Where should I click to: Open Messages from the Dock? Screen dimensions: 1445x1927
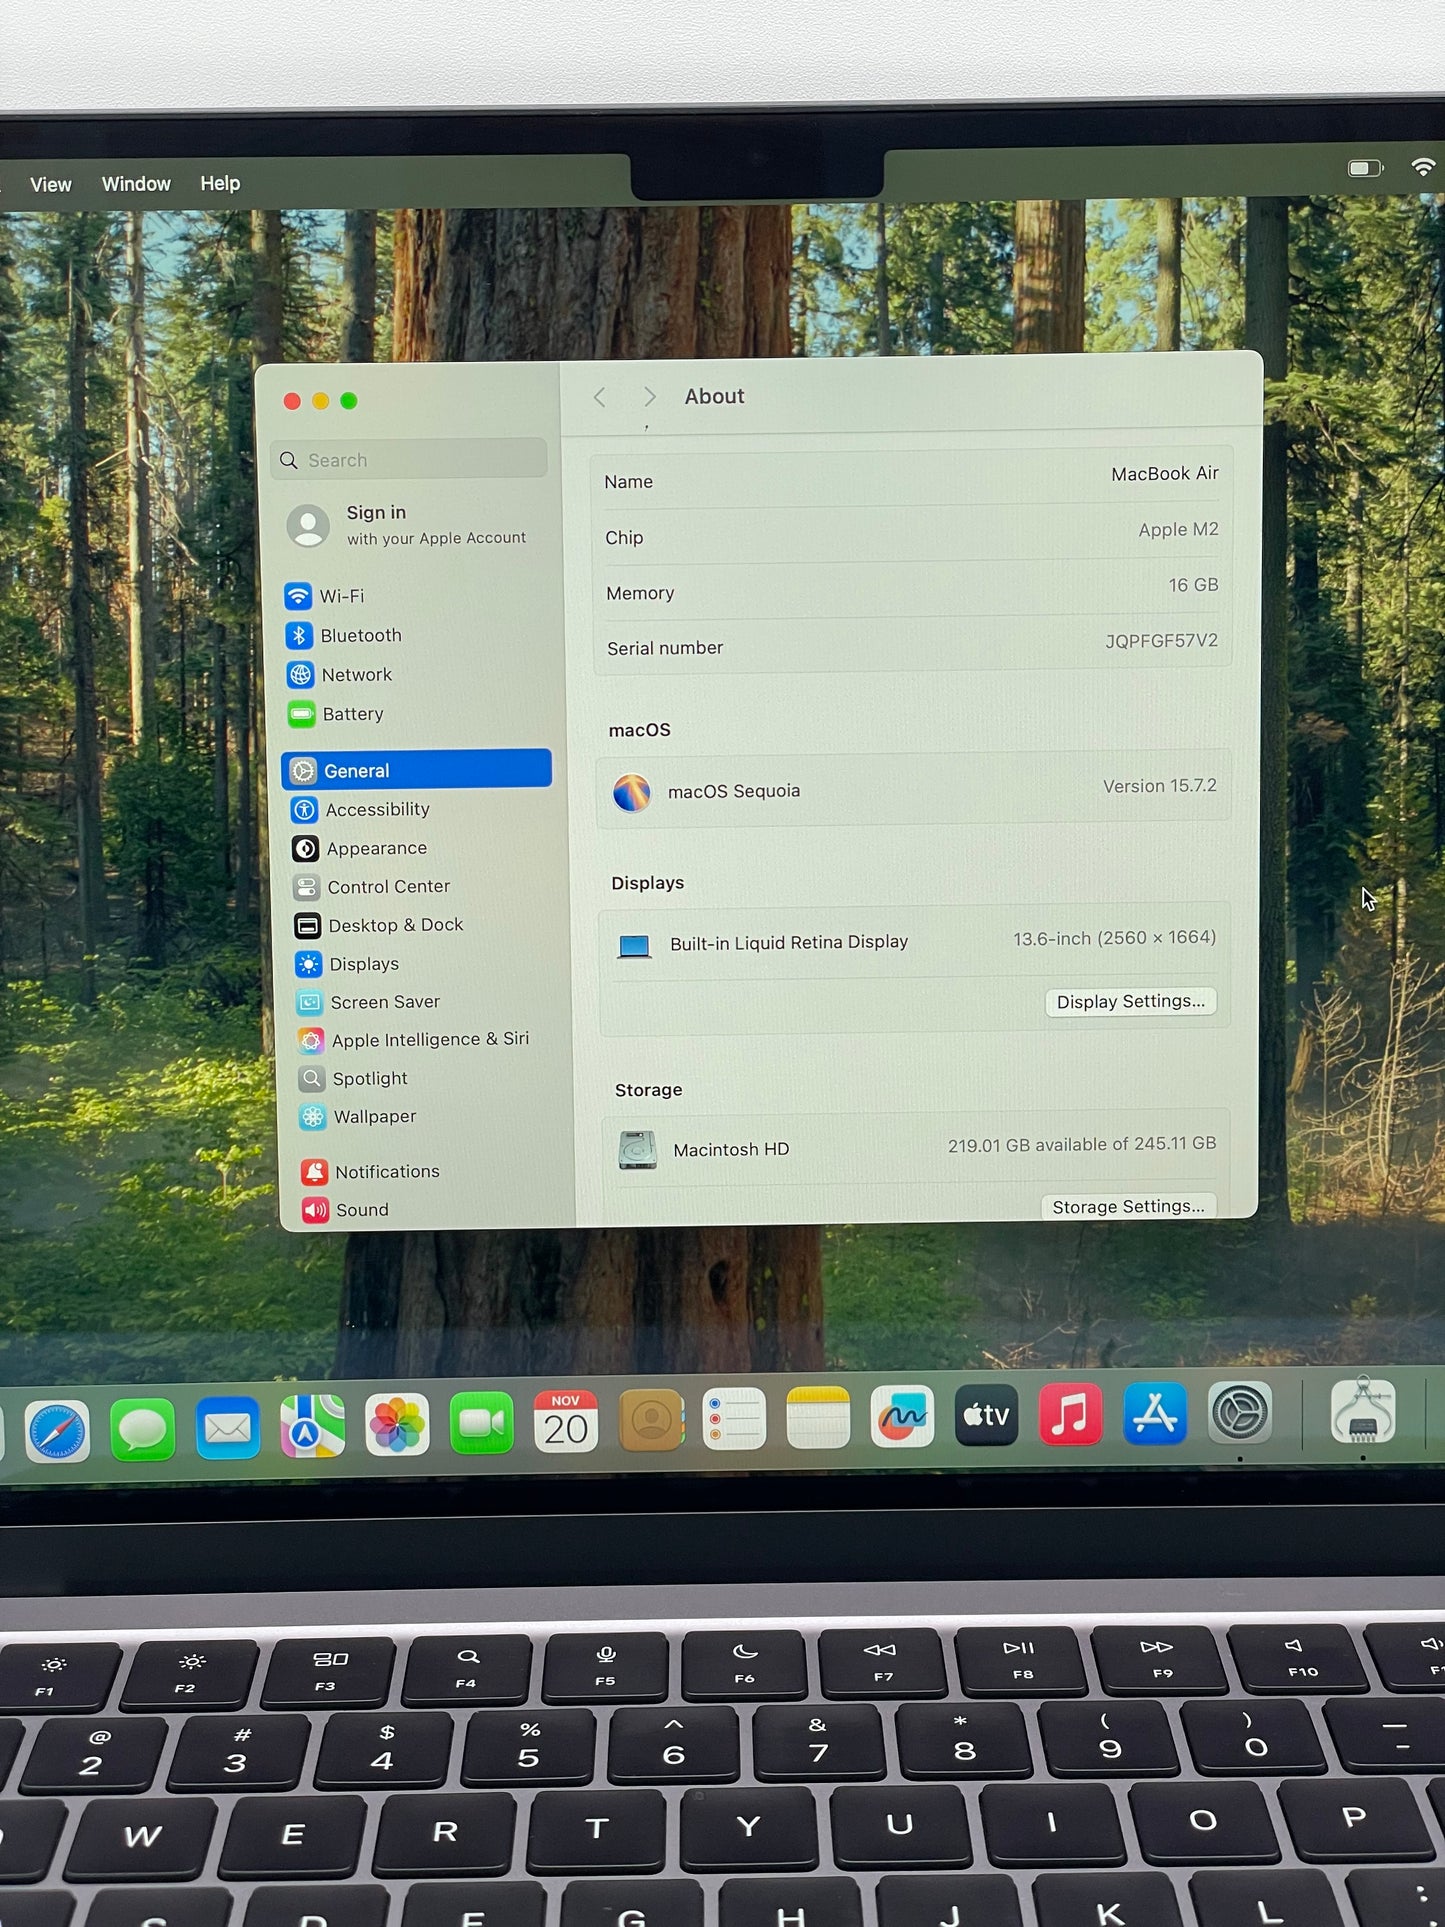(x=143, y=1430)
